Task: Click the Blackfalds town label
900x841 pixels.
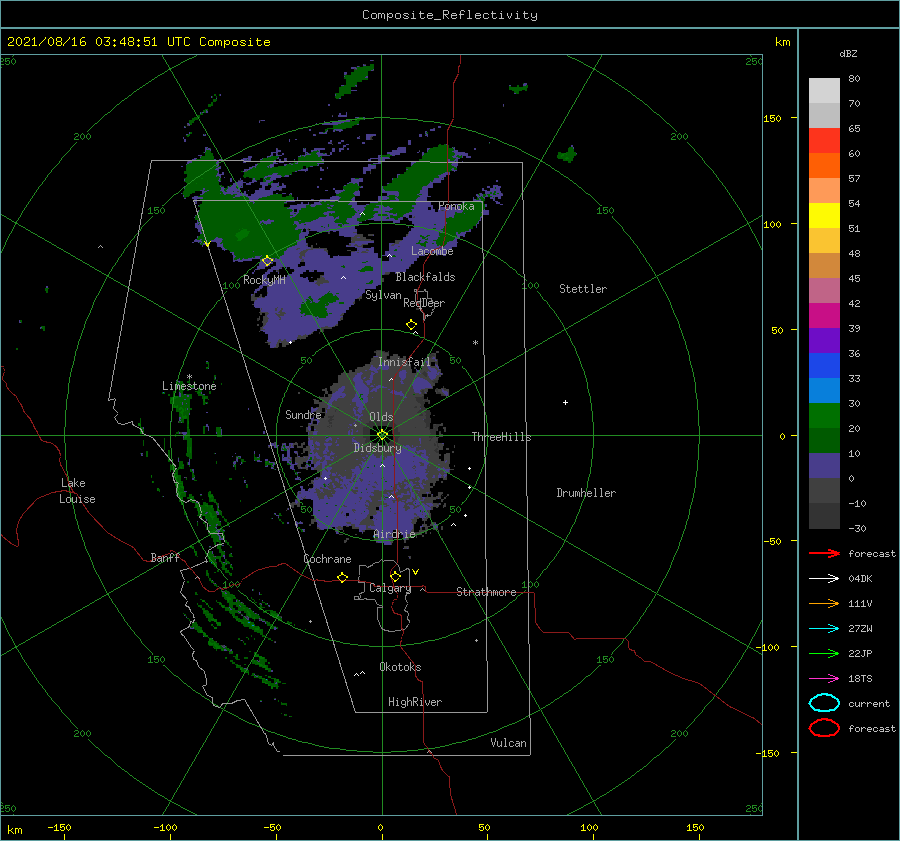Action: (425, 277)
